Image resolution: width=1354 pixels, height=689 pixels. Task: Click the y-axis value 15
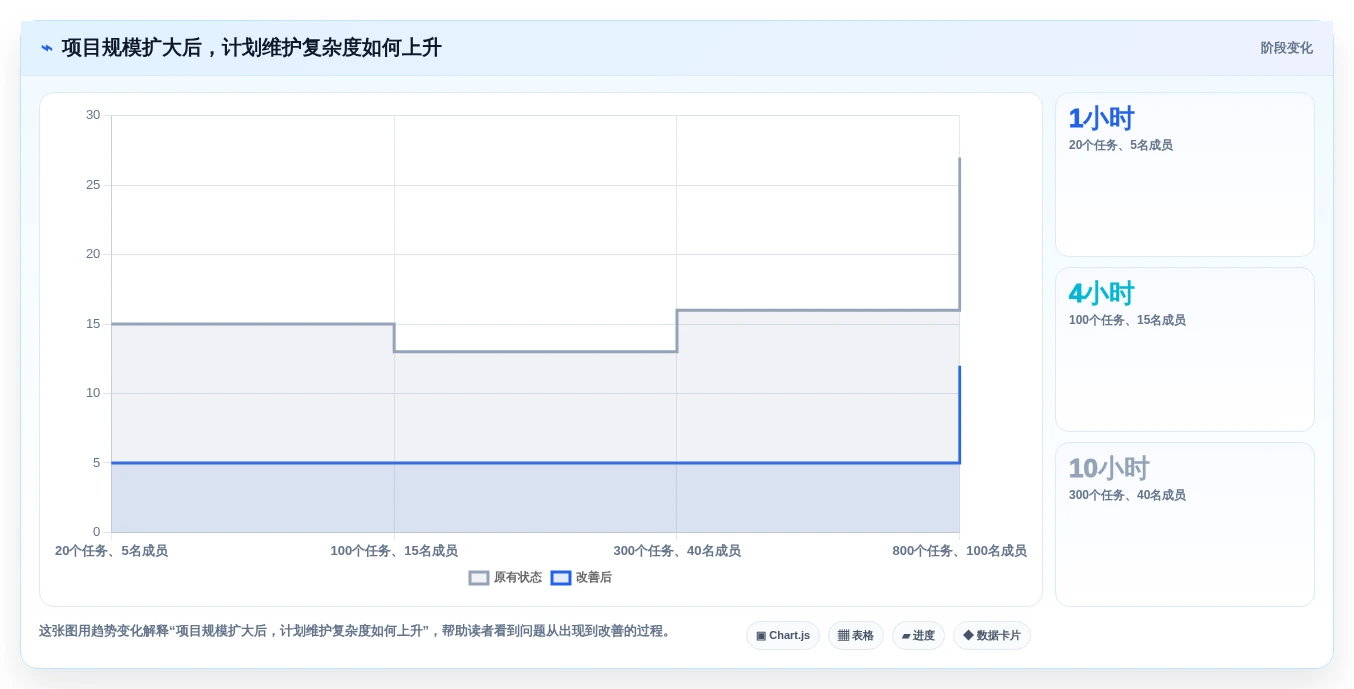pyautogui.click(x=93, y=324)
